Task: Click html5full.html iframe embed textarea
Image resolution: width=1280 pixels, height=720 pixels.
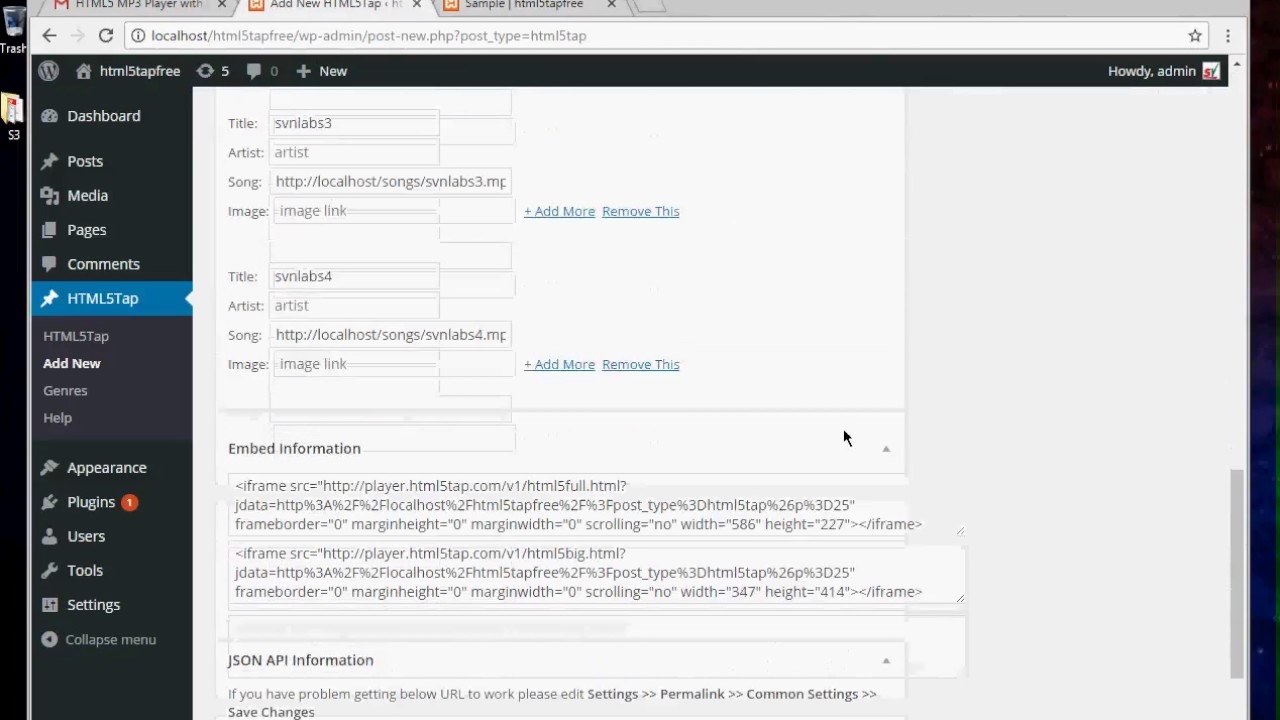Action: [596, 505]
